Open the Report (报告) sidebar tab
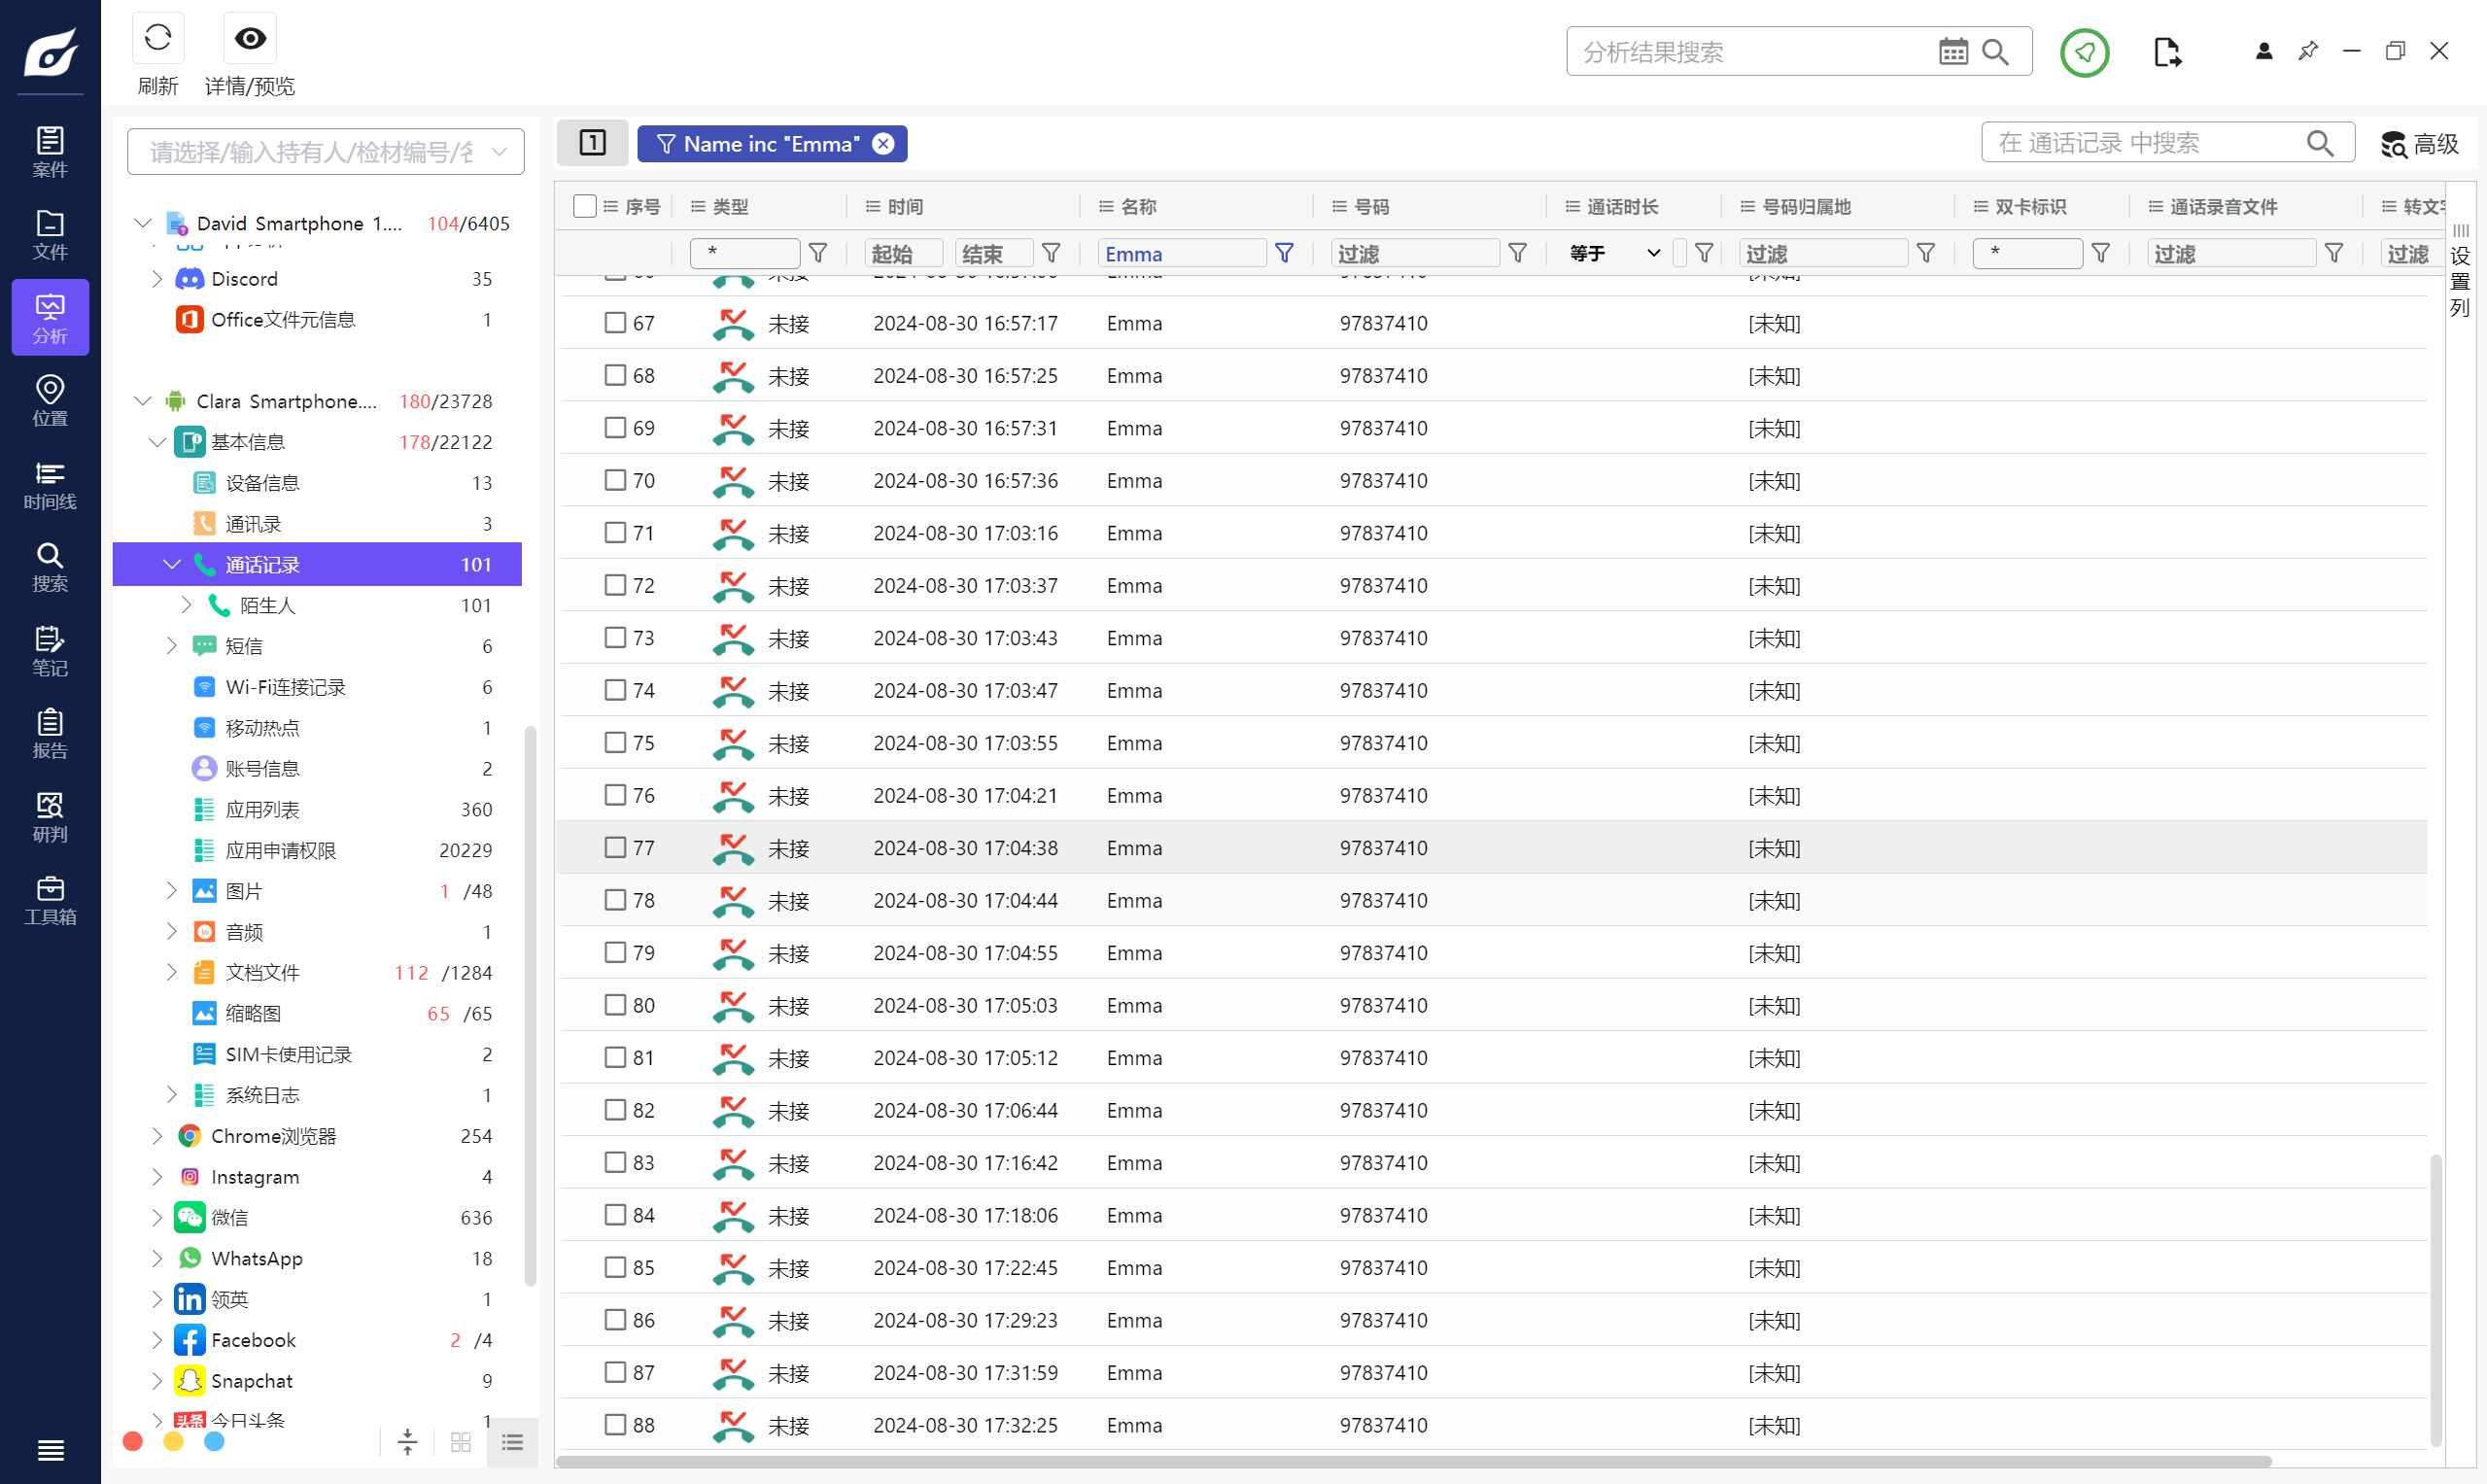 tap(50, 734)
